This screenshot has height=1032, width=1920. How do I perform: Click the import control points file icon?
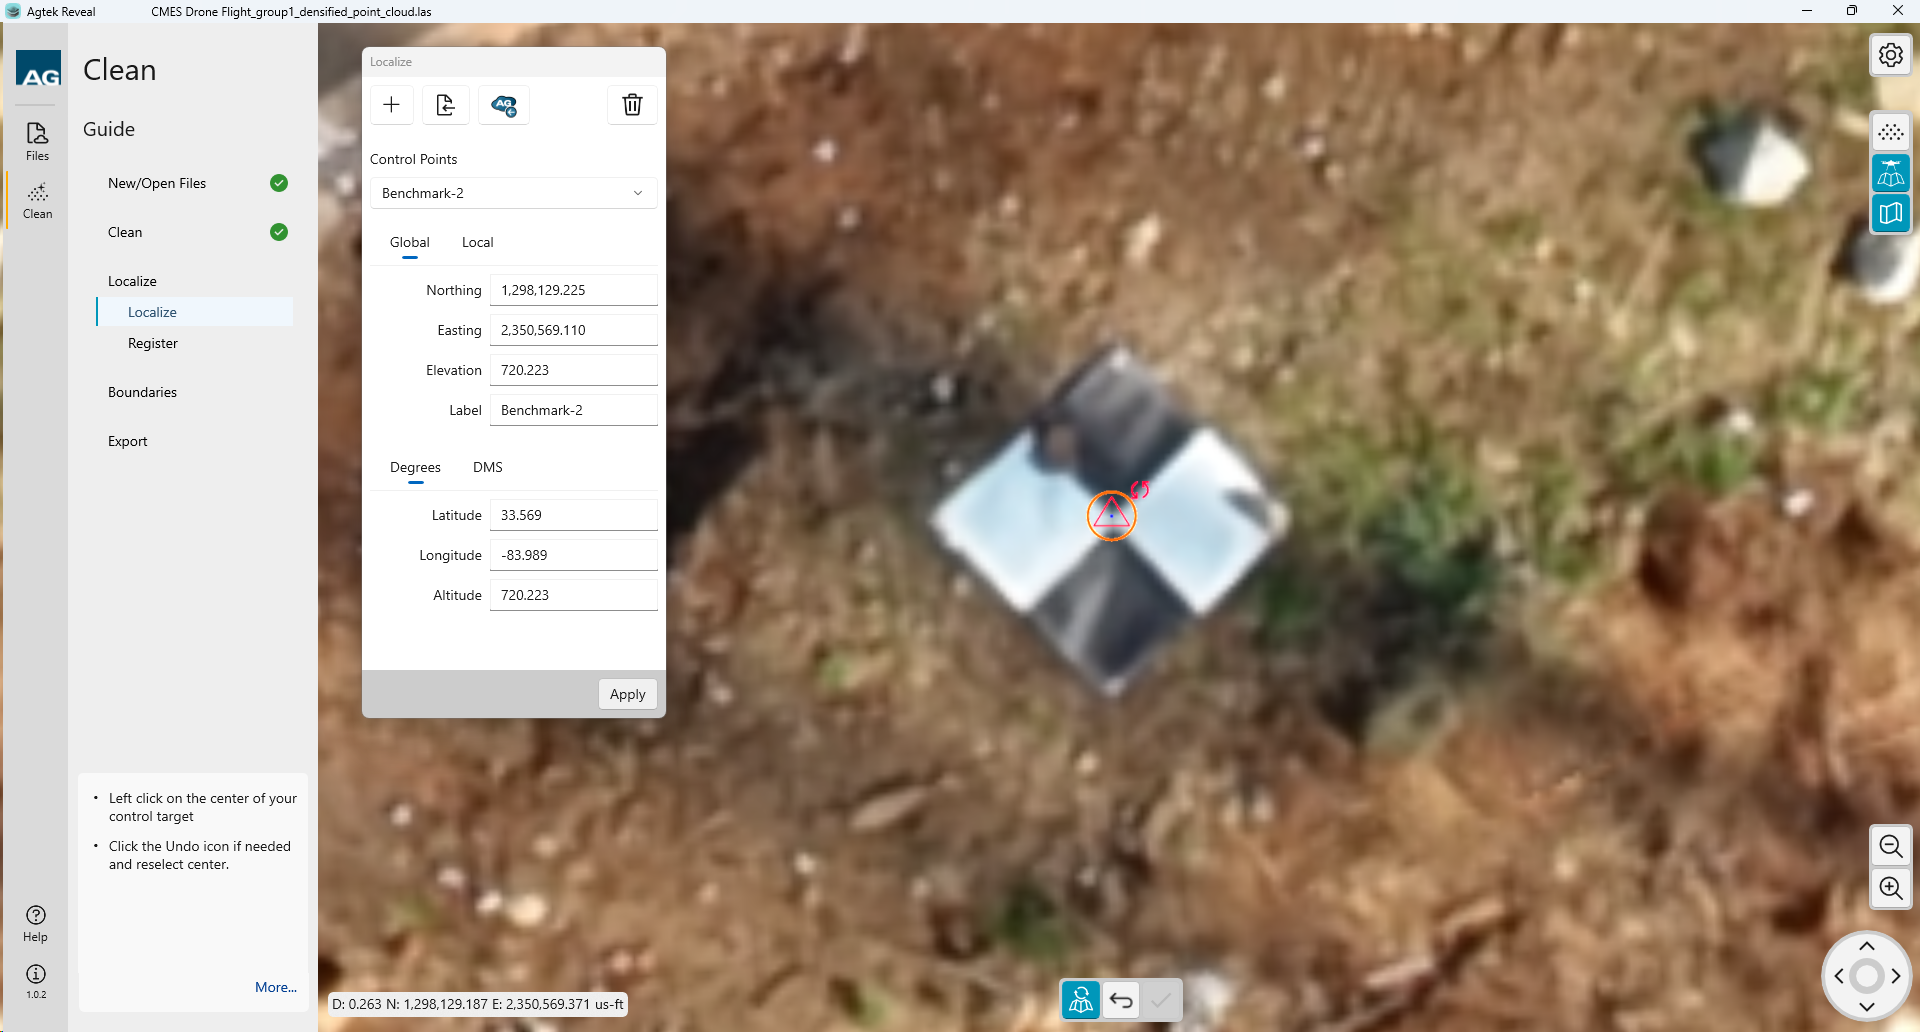[x=446, y=105]
